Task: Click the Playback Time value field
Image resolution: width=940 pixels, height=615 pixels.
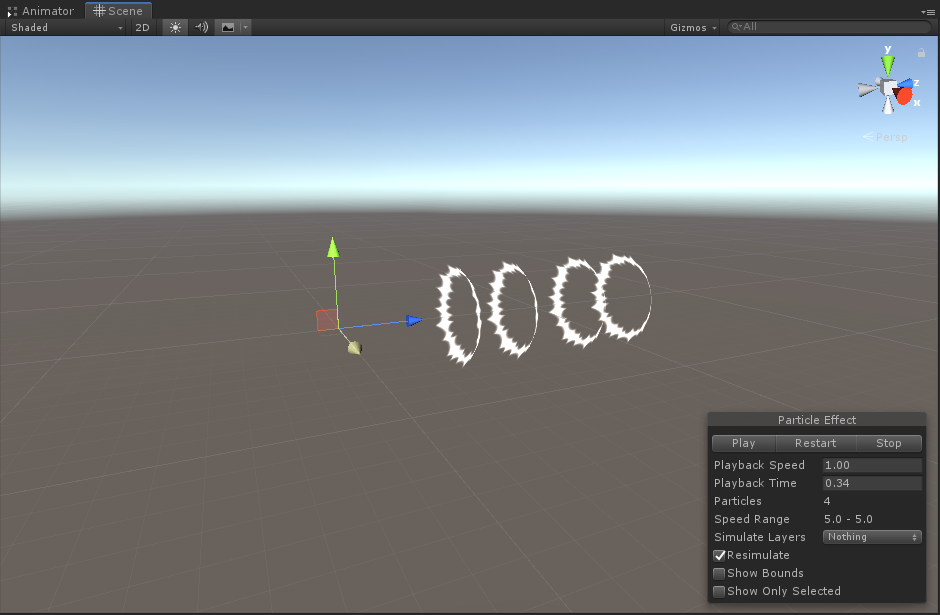Action: pyautogui.click(x=872, y=483)
